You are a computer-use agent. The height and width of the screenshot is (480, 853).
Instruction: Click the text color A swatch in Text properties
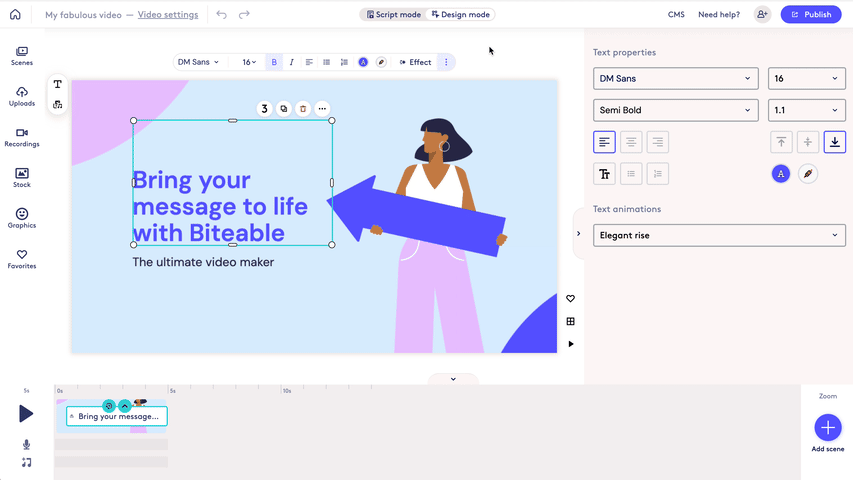click(x=781, y=174)
